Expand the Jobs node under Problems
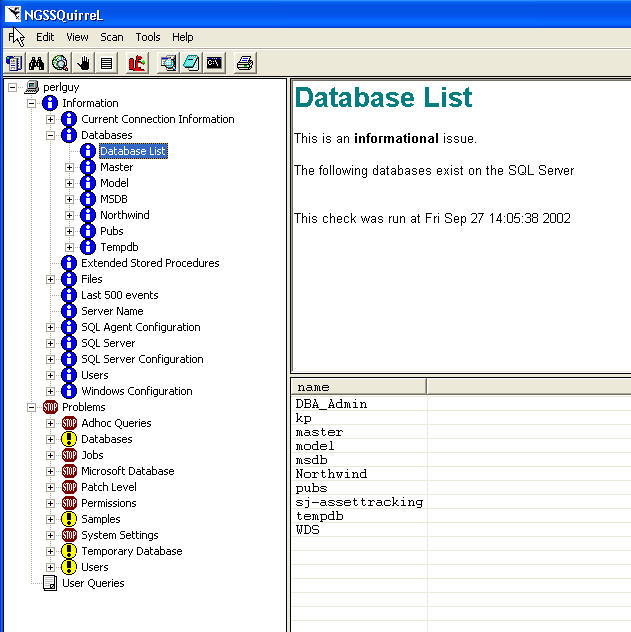Screen dimensions: 631x632 tap(50, 455)
